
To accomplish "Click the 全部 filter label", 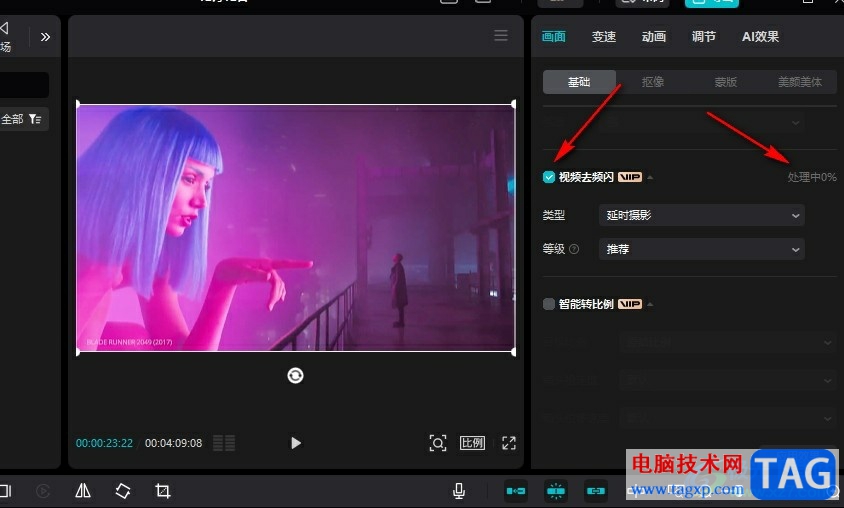I will point(12,119).
